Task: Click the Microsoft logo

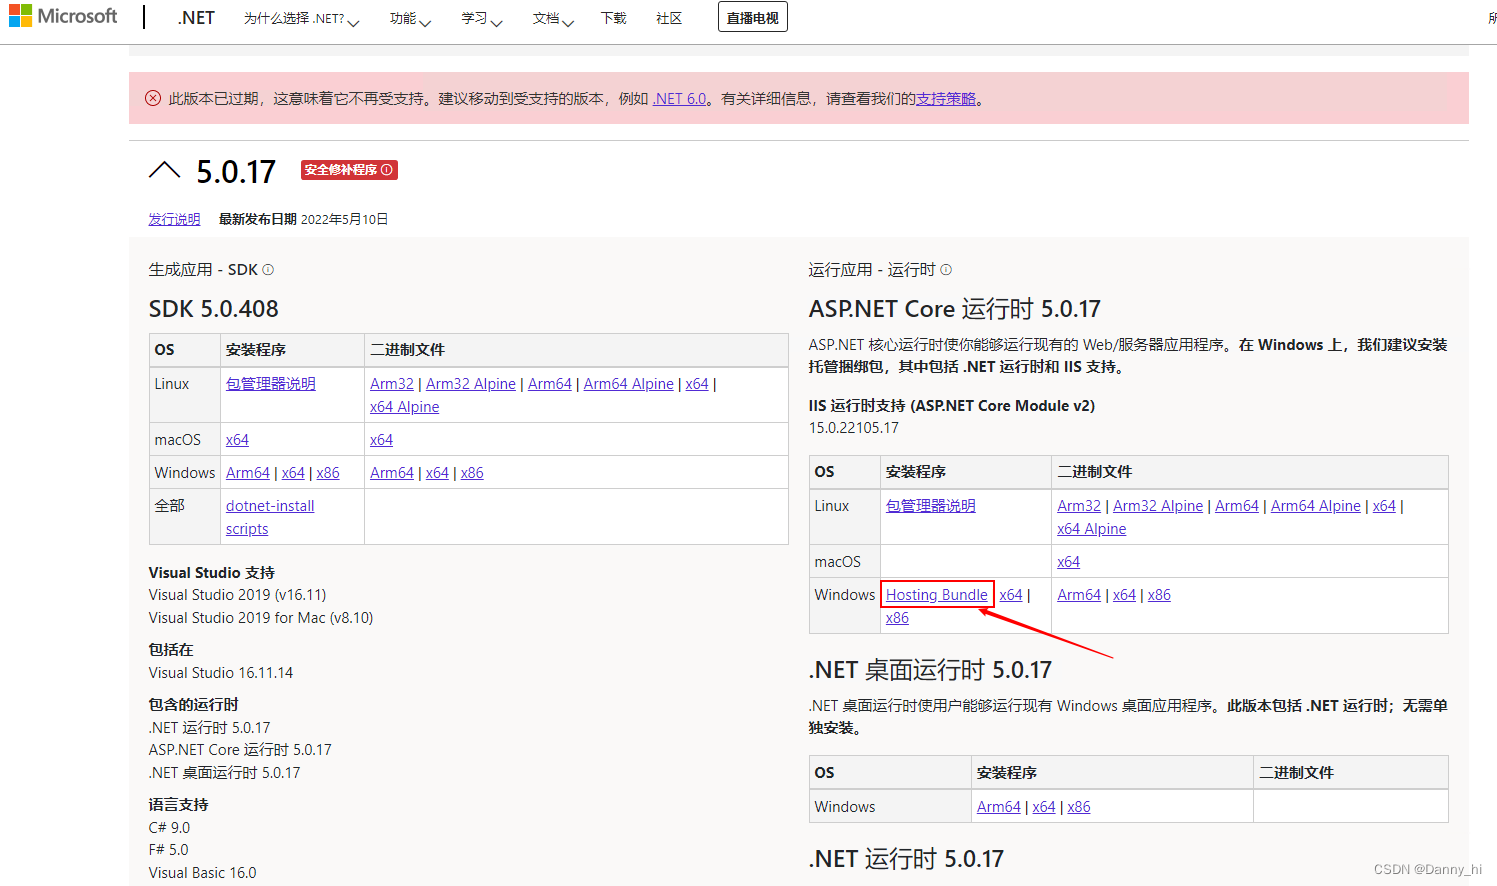Action: point(63,16)
